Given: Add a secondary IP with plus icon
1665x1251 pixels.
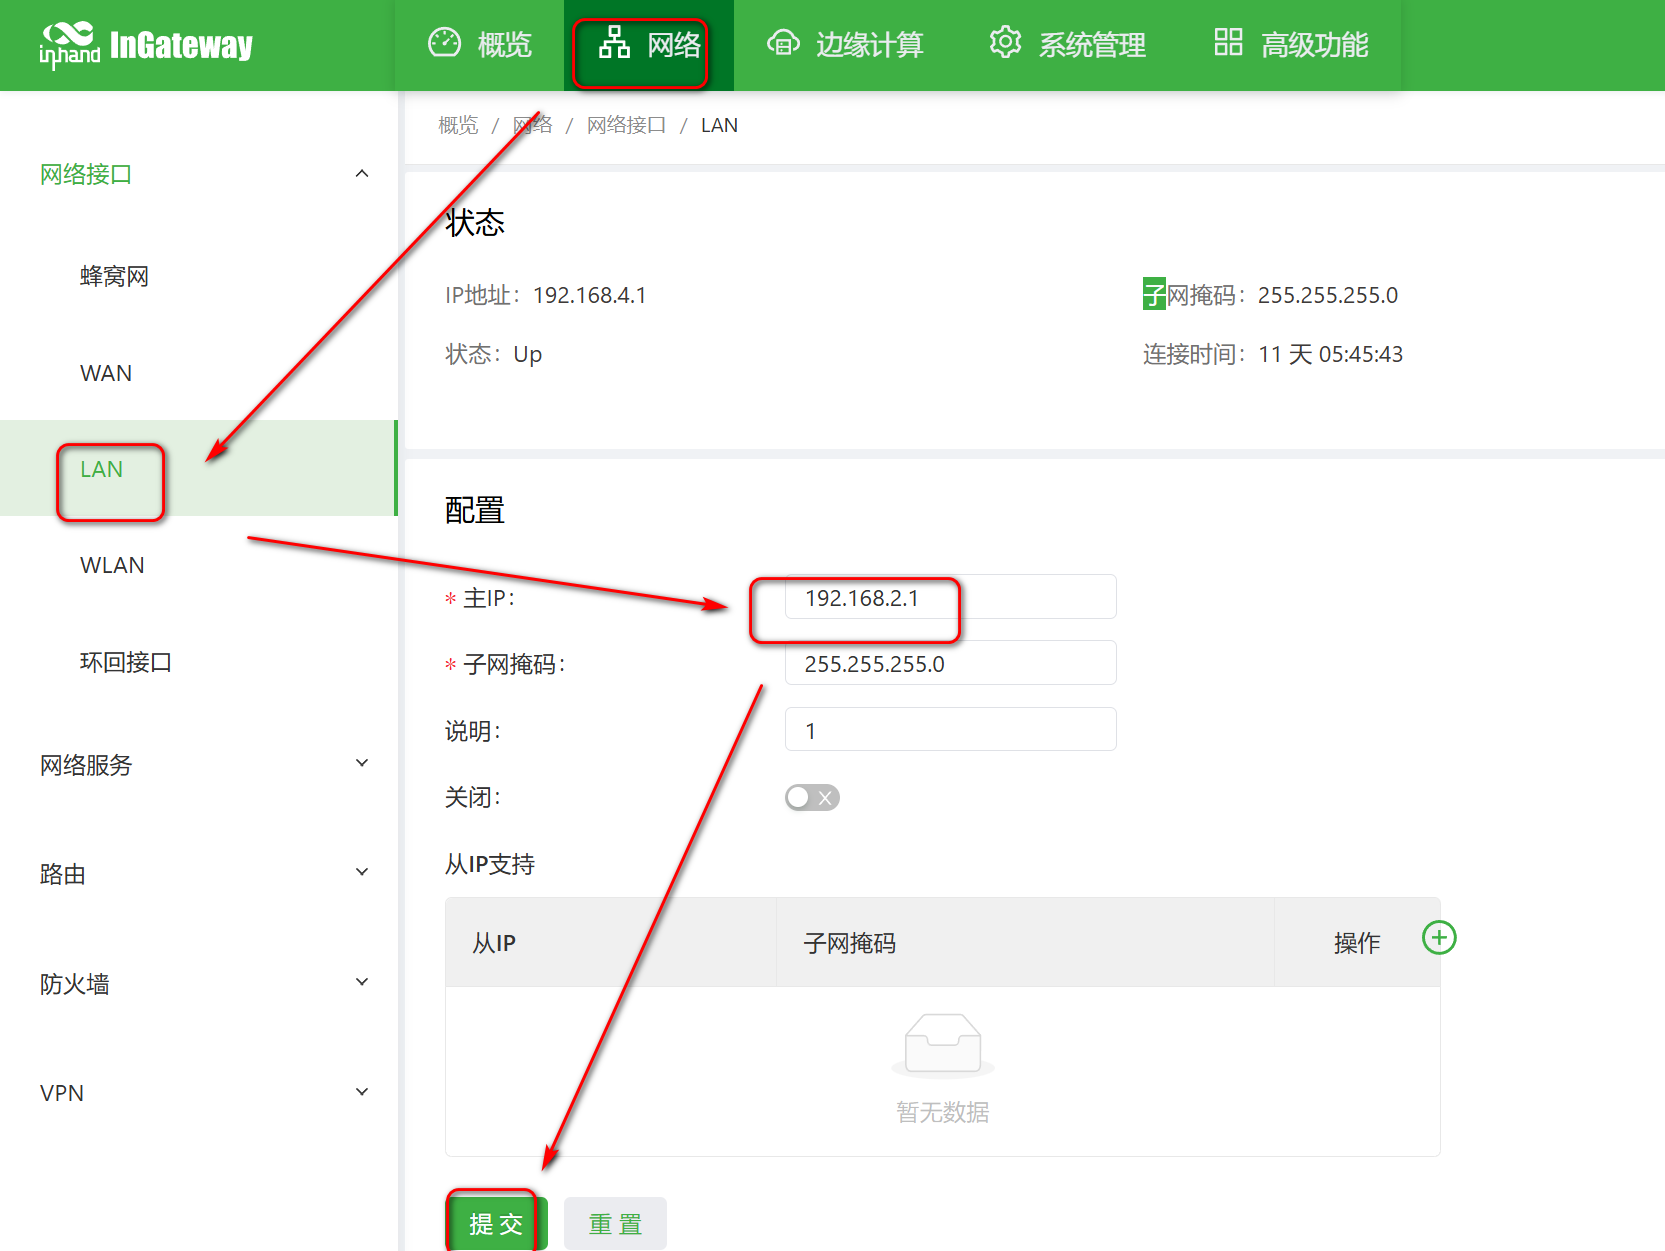Looking at the screenshot, I should (x=1439, y=938).
